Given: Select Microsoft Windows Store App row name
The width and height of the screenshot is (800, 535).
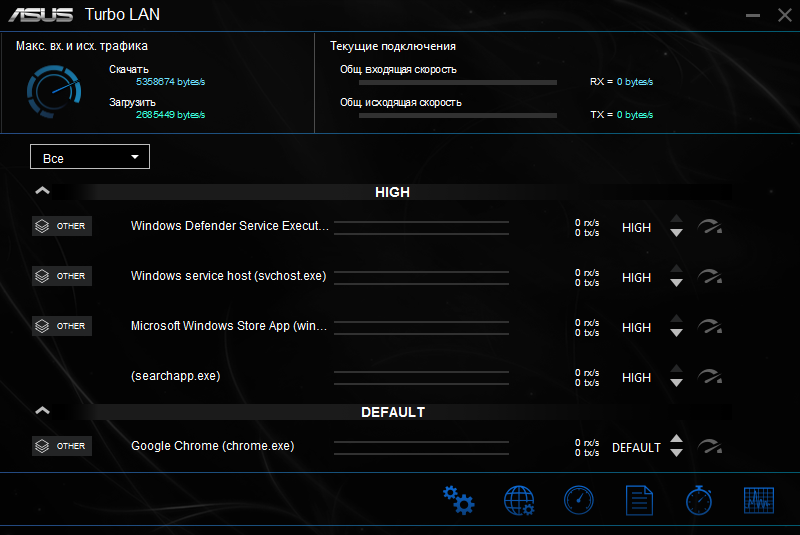Looking at the screenshot, I should pos(229,326).
